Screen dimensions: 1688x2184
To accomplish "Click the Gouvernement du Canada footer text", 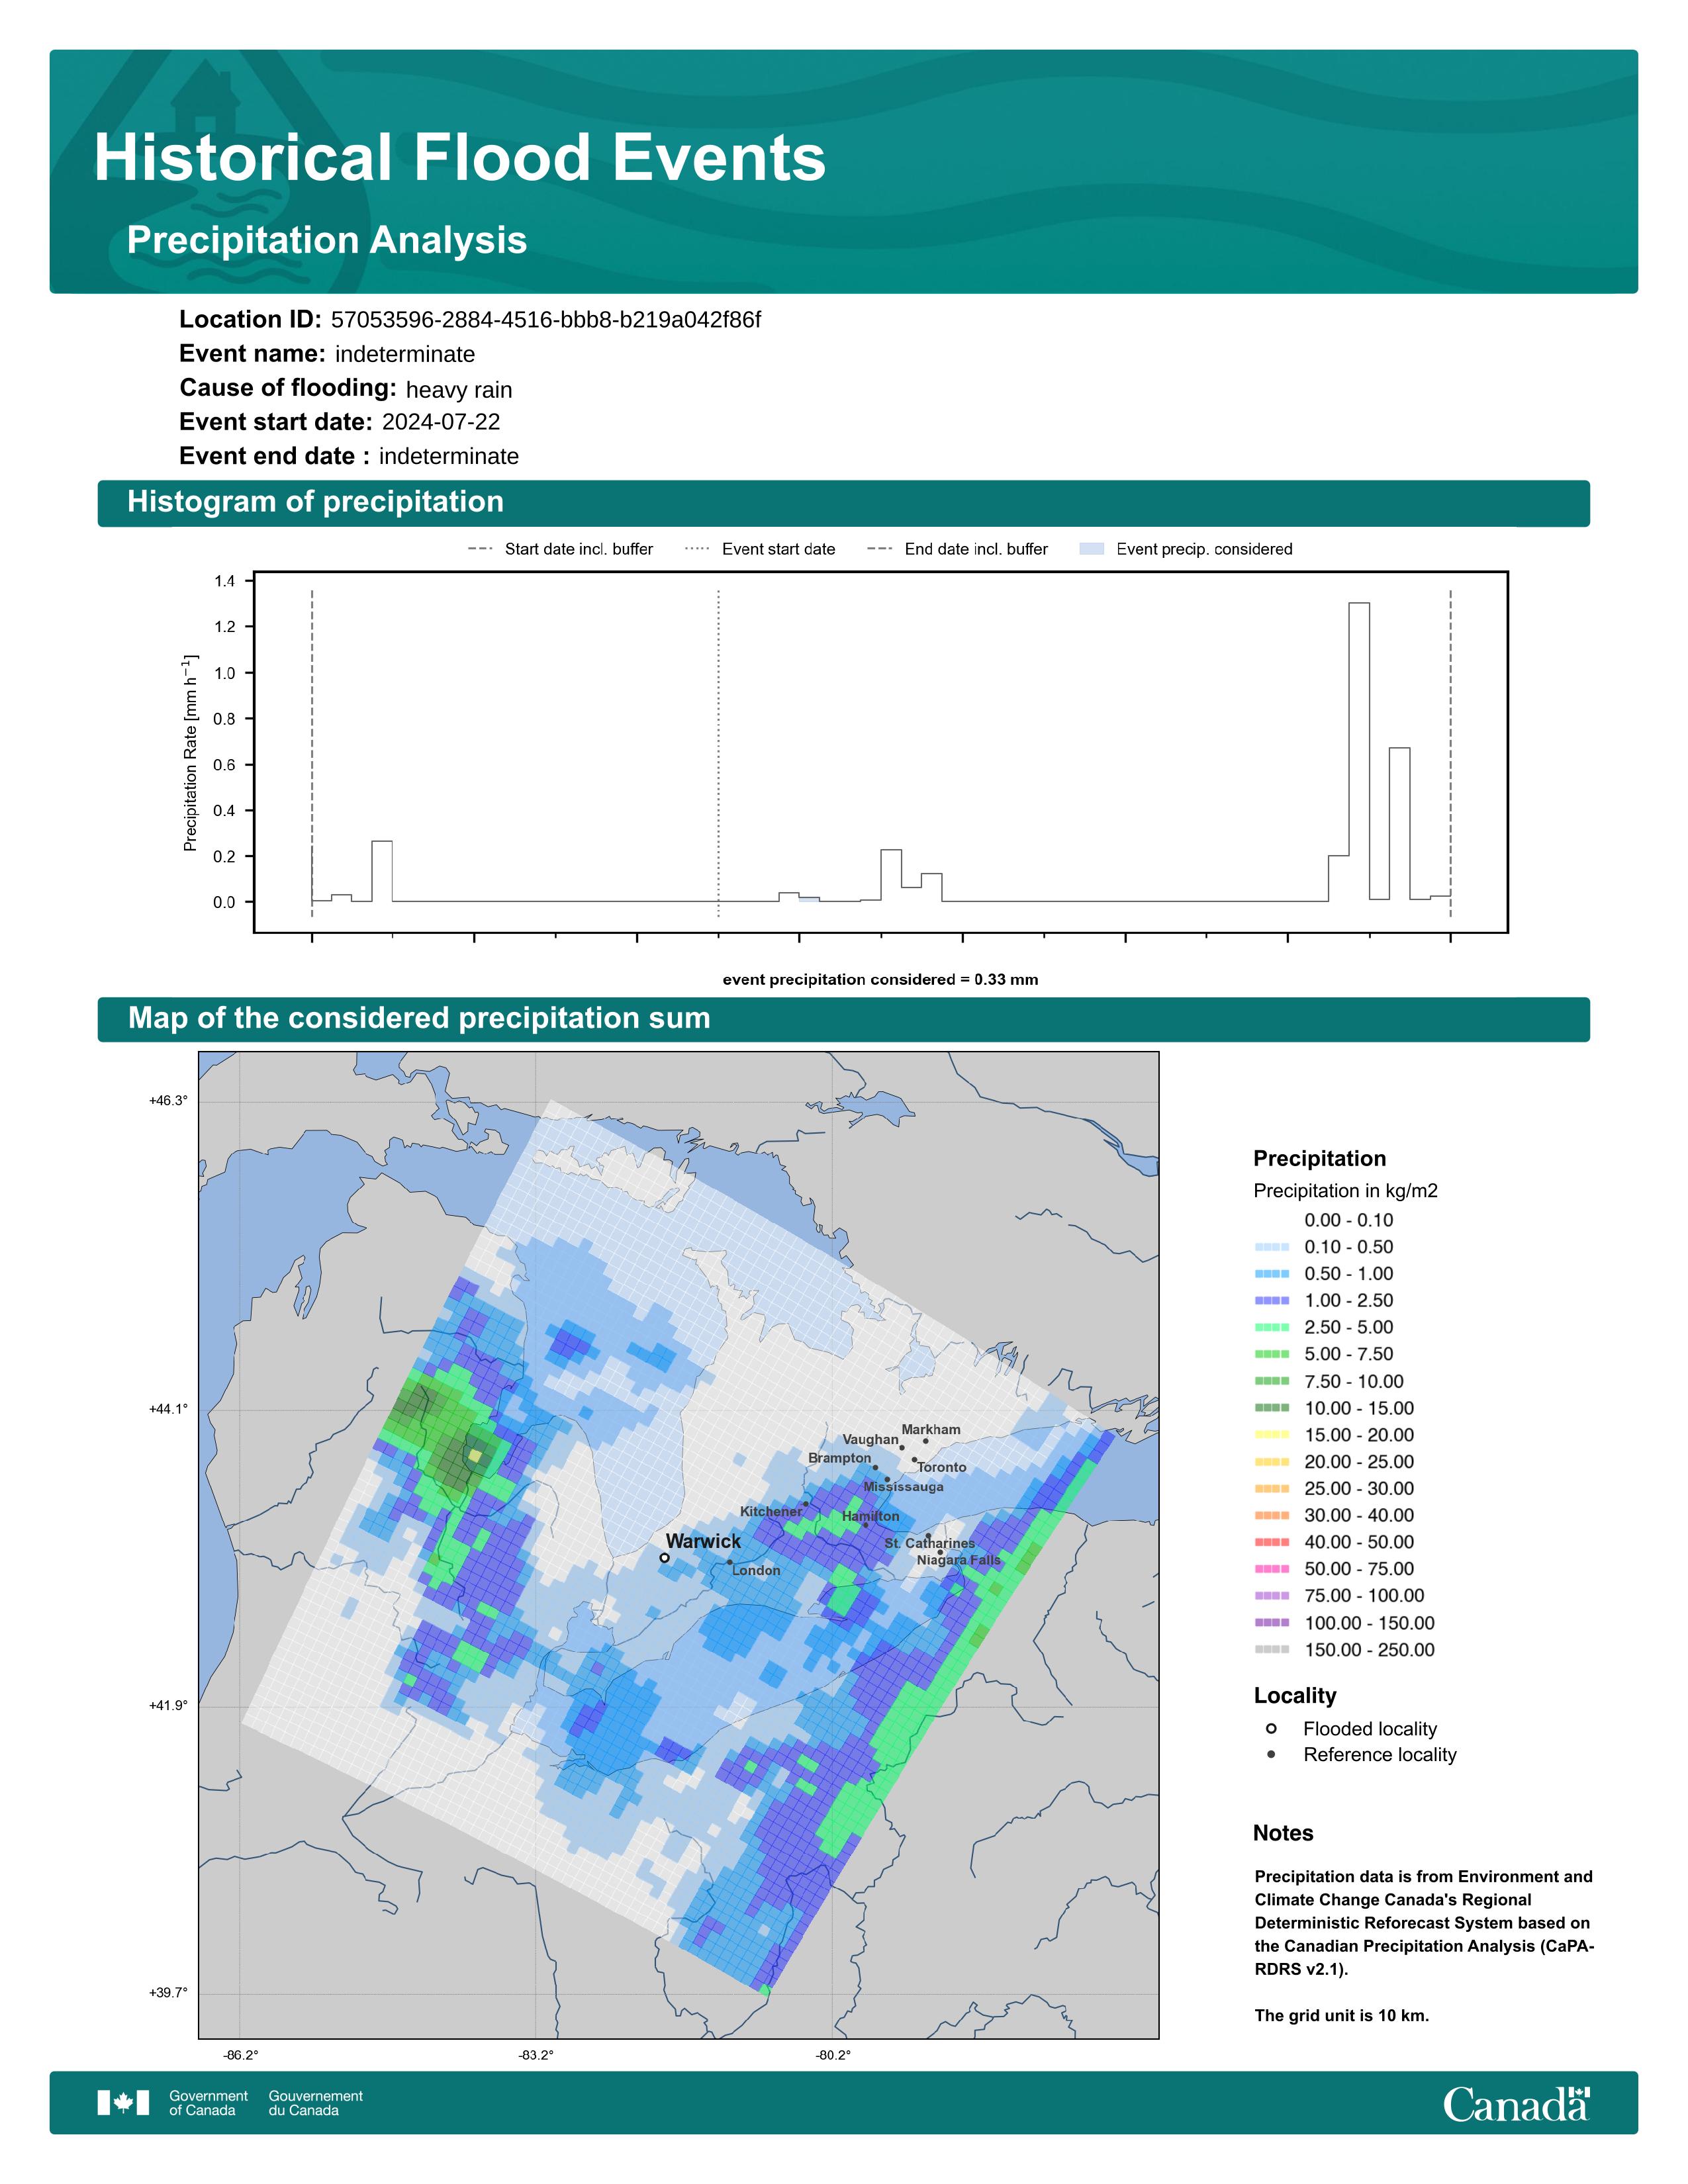I will coord(315,2103).
